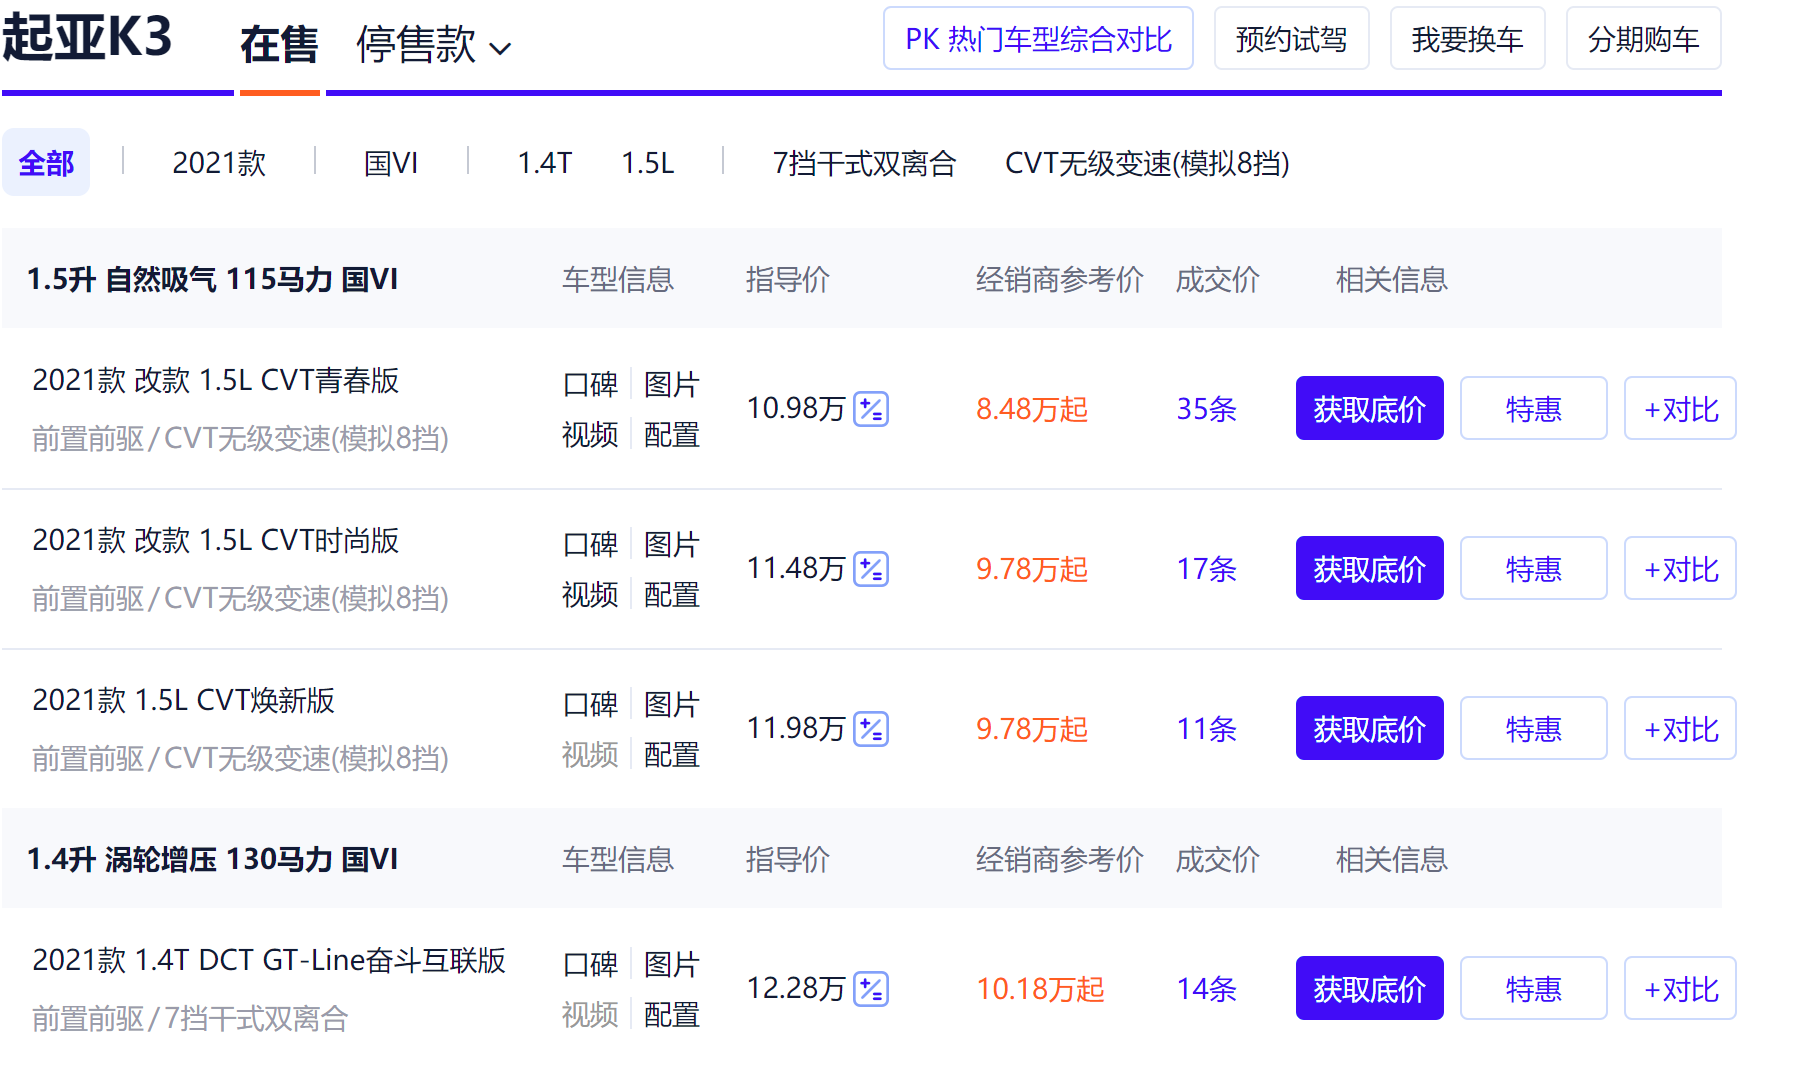Open 口碑 for CVT青春版

click(x=590, y=384)
